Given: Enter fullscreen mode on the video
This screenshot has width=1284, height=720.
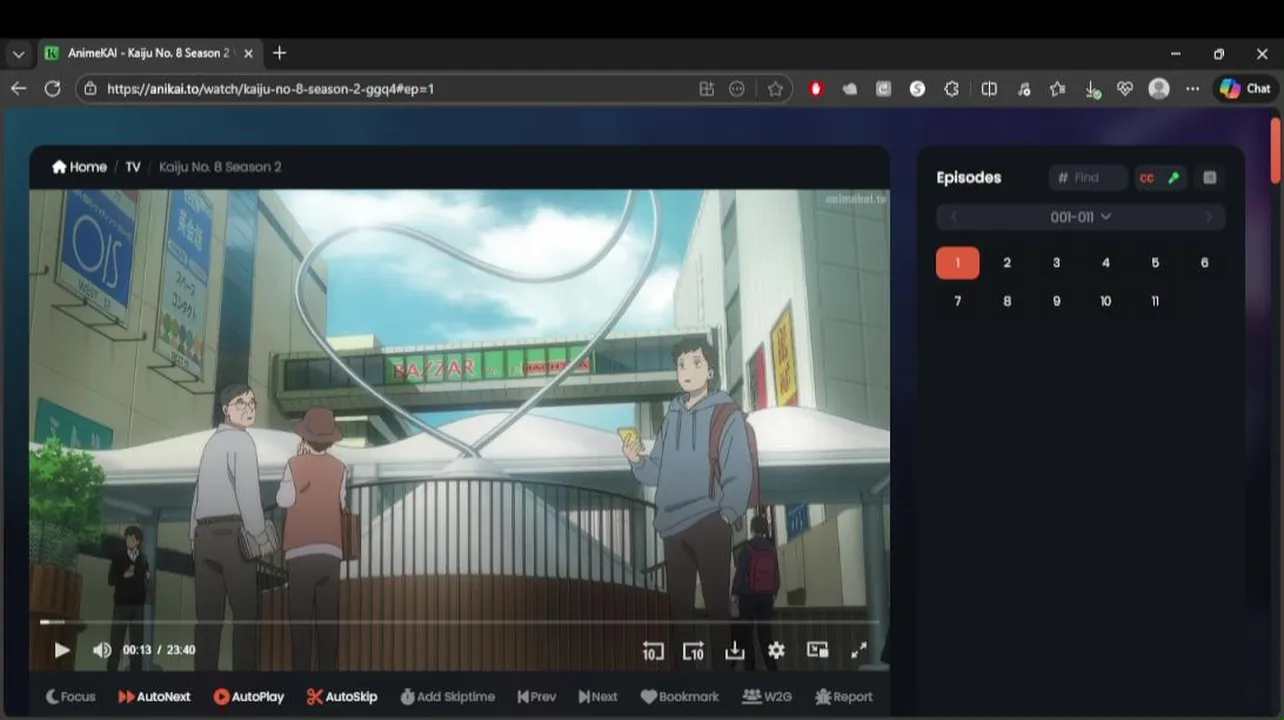Looking at the screenshot, I should click(x=858, y=650).
